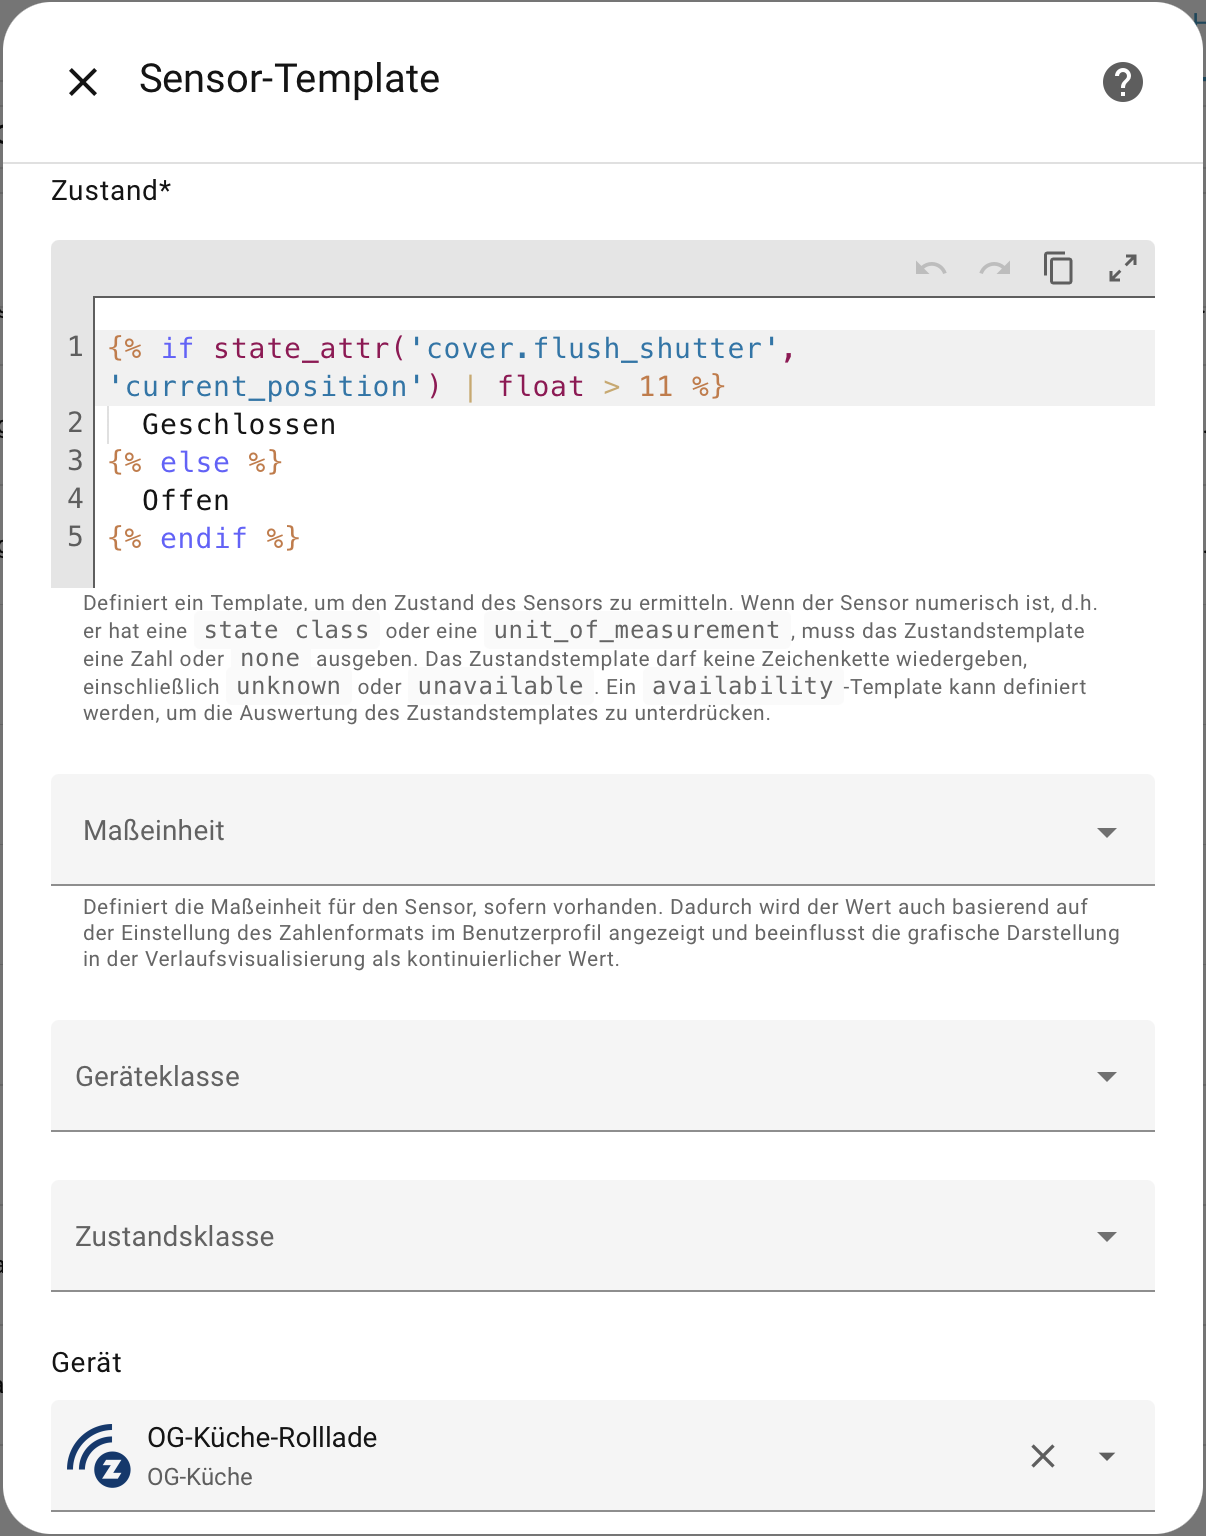1206x1536 pixels.
Task: Click line number 2 in the gutter
Action: [x=75, y=423]
